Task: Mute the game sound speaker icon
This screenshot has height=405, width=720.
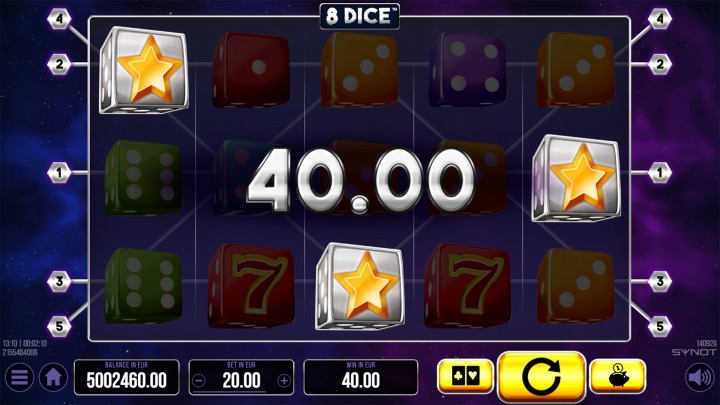Action: pyautogui.click(x=700, y=377)
